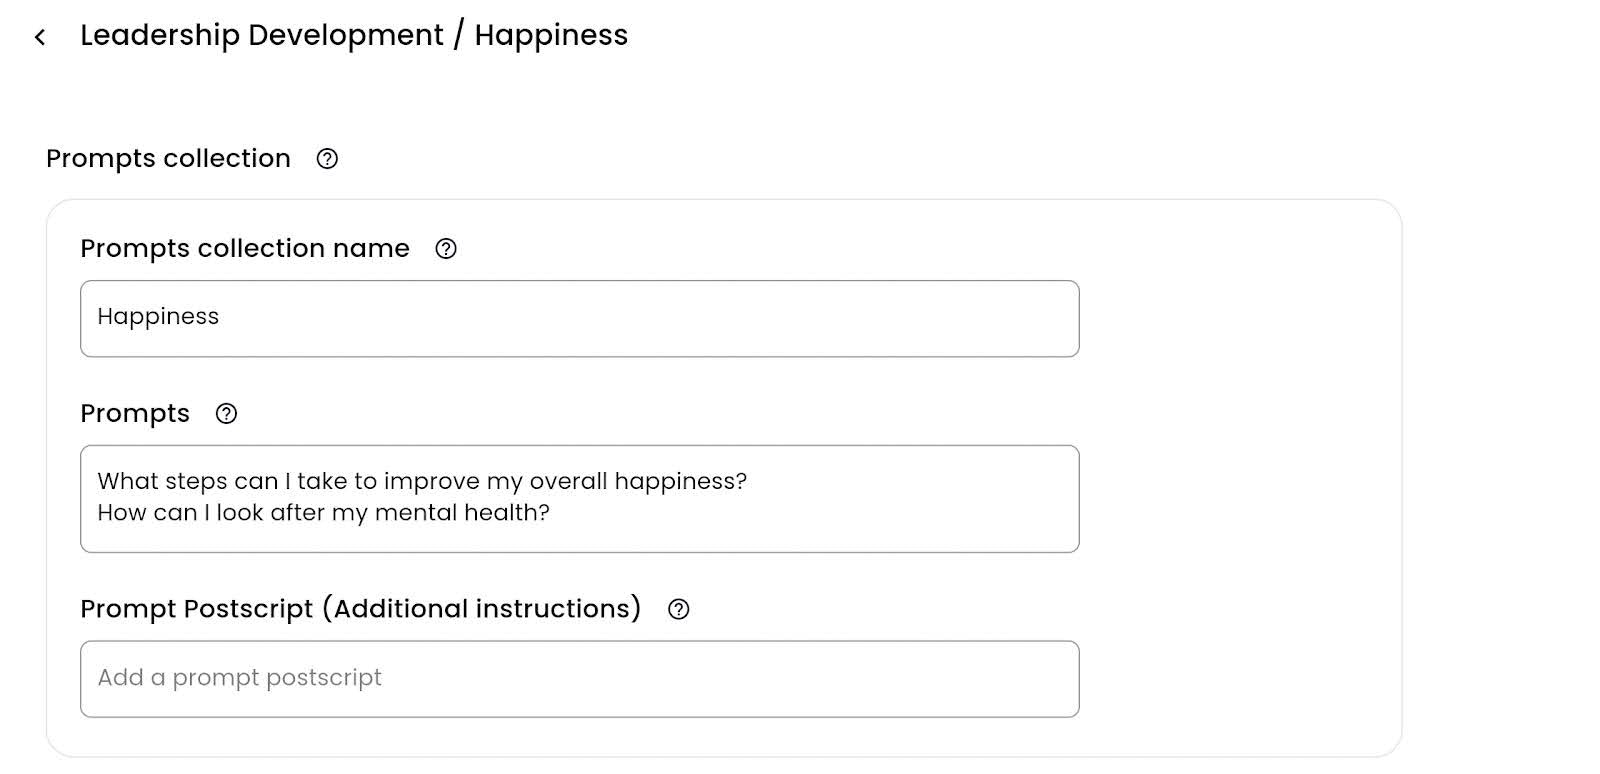Click the Prompt Postscript (Additional instructions) label

(x=361, y=608)
